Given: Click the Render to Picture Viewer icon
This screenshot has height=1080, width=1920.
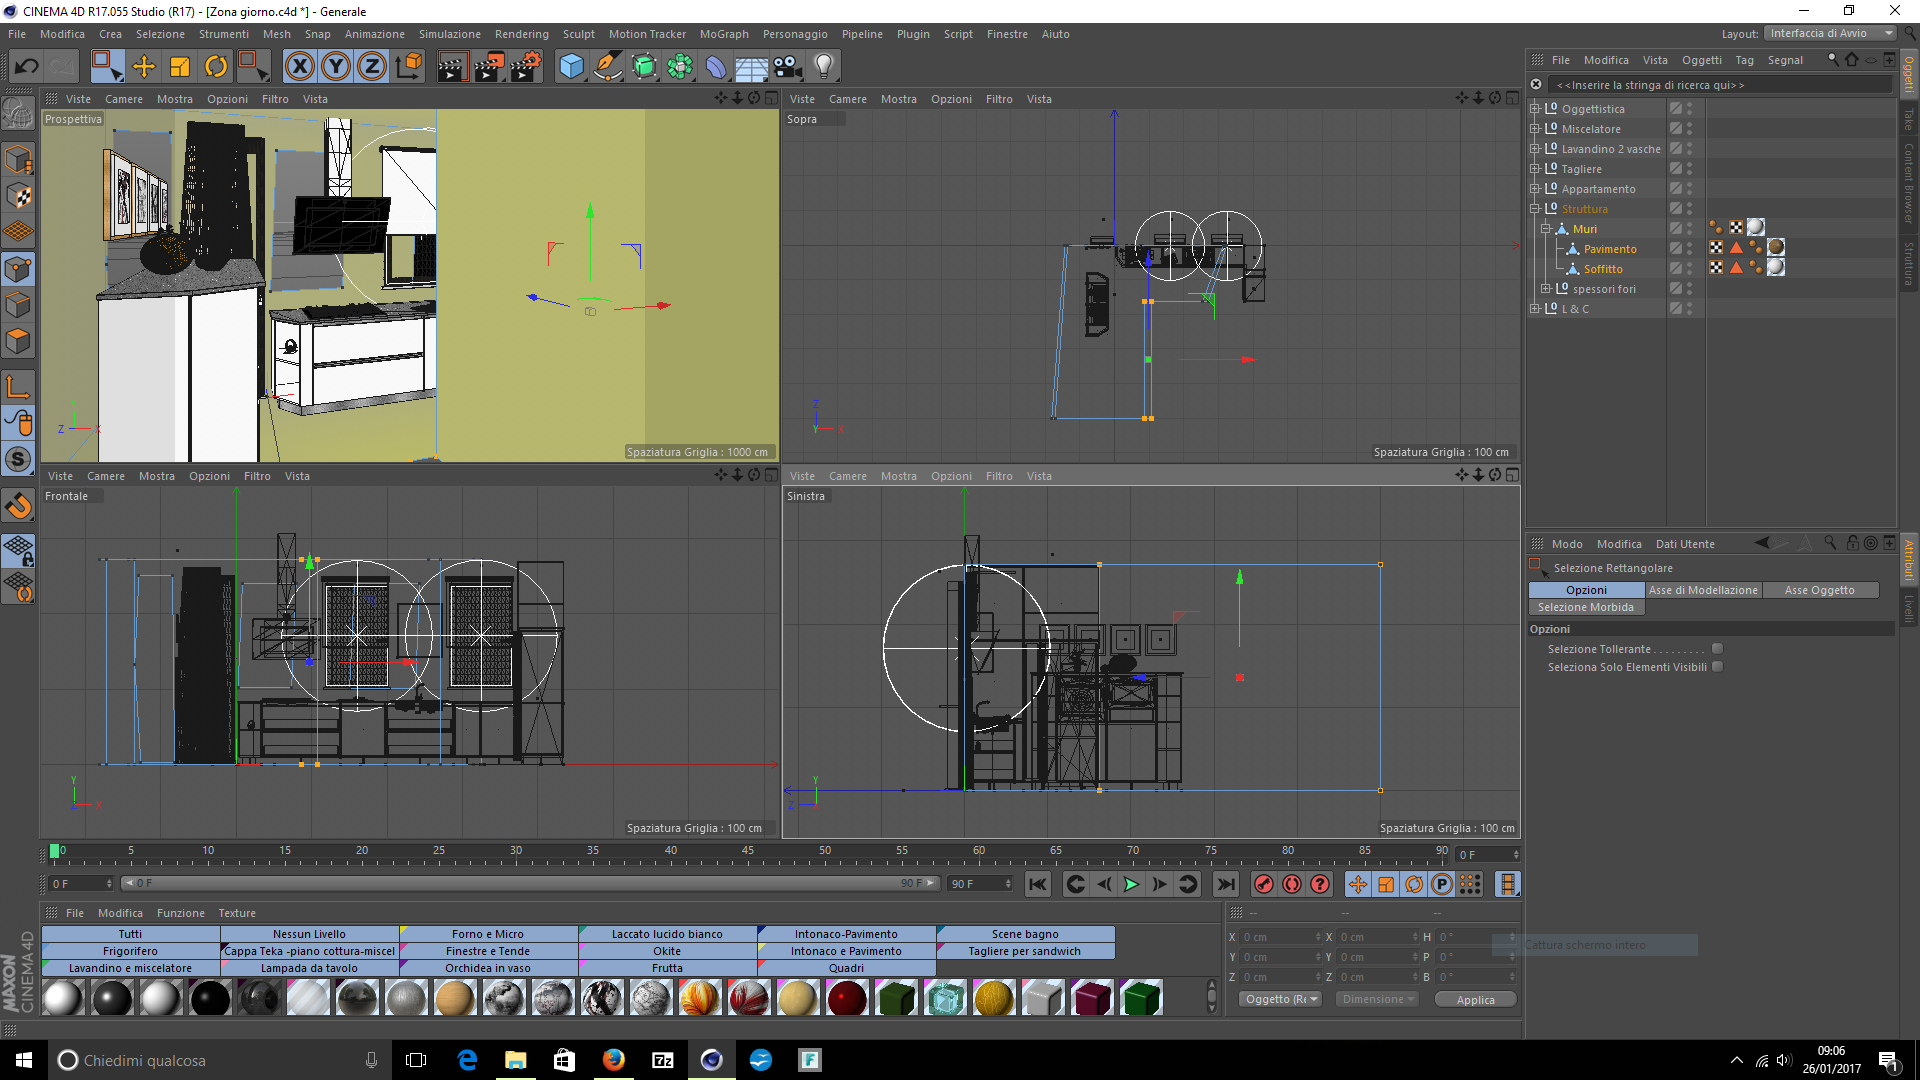Looking at the screenshot, I should (x=489, y=67).
